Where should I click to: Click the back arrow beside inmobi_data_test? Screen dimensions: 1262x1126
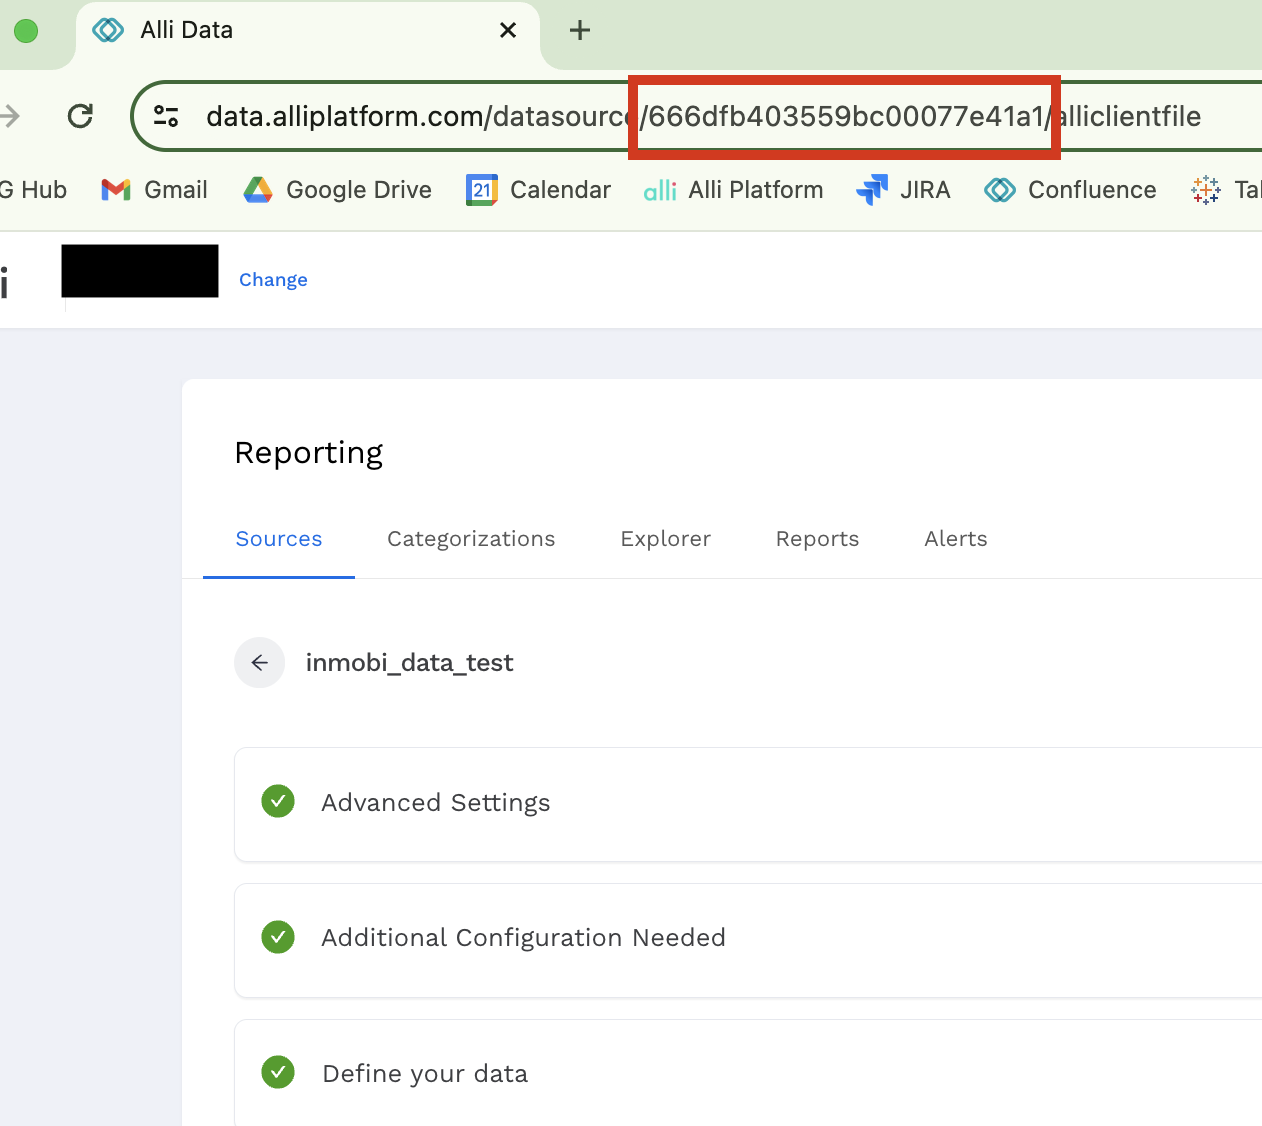point(260,663)
